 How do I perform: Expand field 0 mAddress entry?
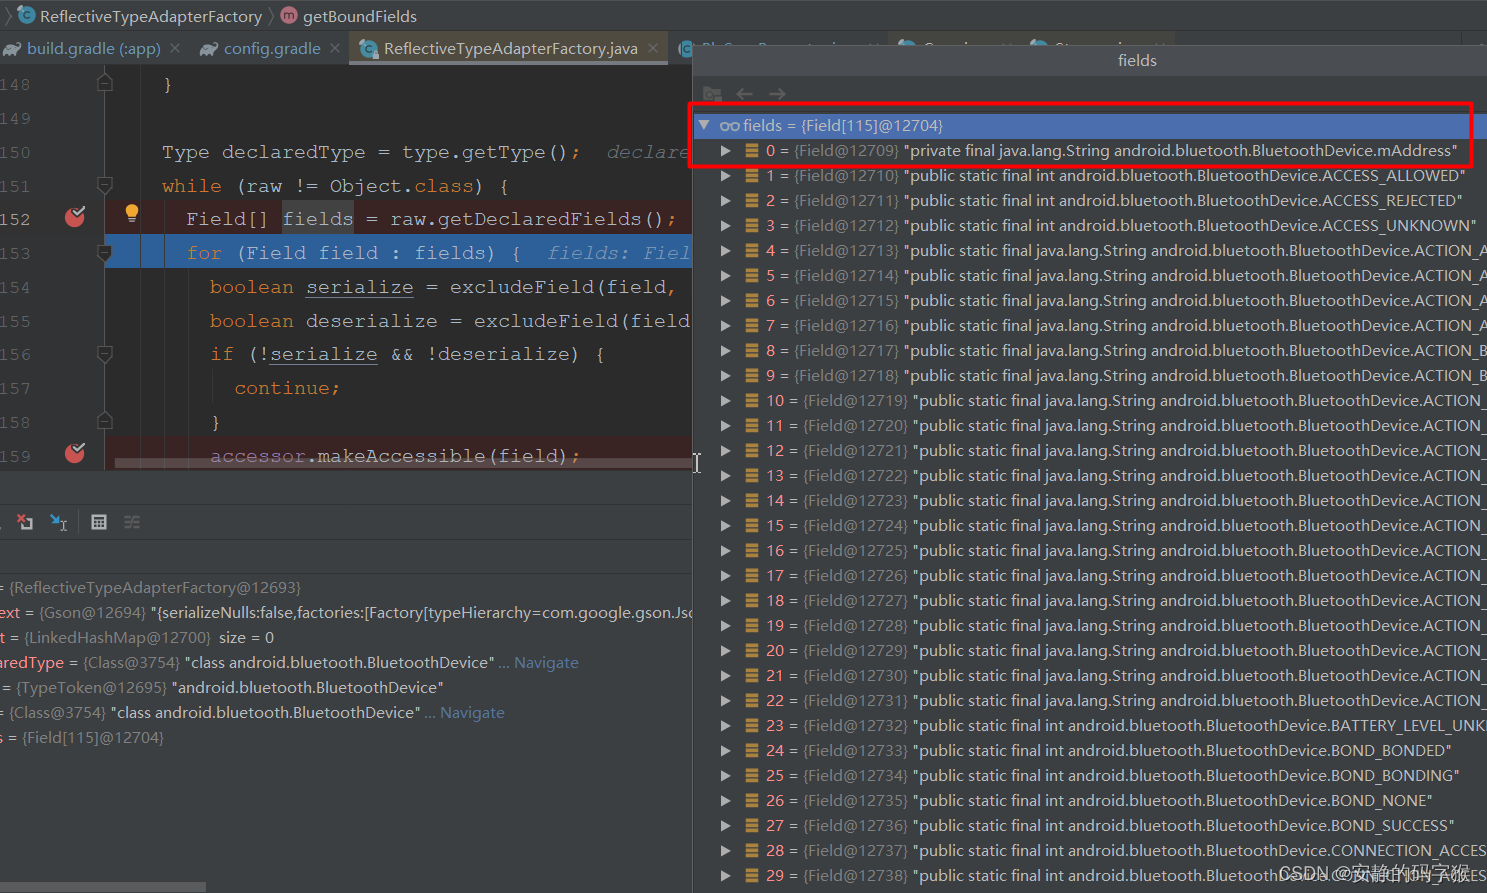coord(726,150)
